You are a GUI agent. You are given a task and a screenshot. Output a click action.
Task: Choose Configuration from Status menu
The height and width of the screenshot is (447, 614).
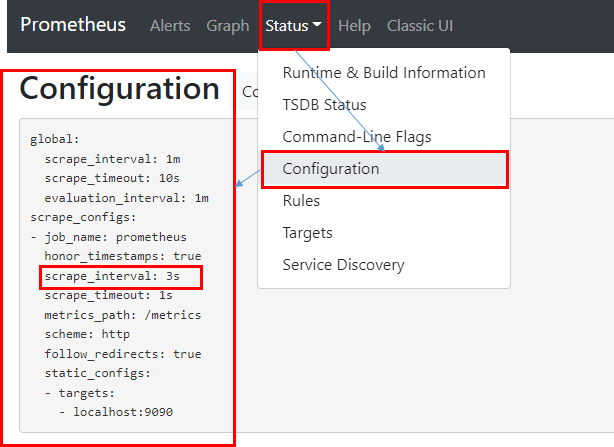tap(385, 169)
